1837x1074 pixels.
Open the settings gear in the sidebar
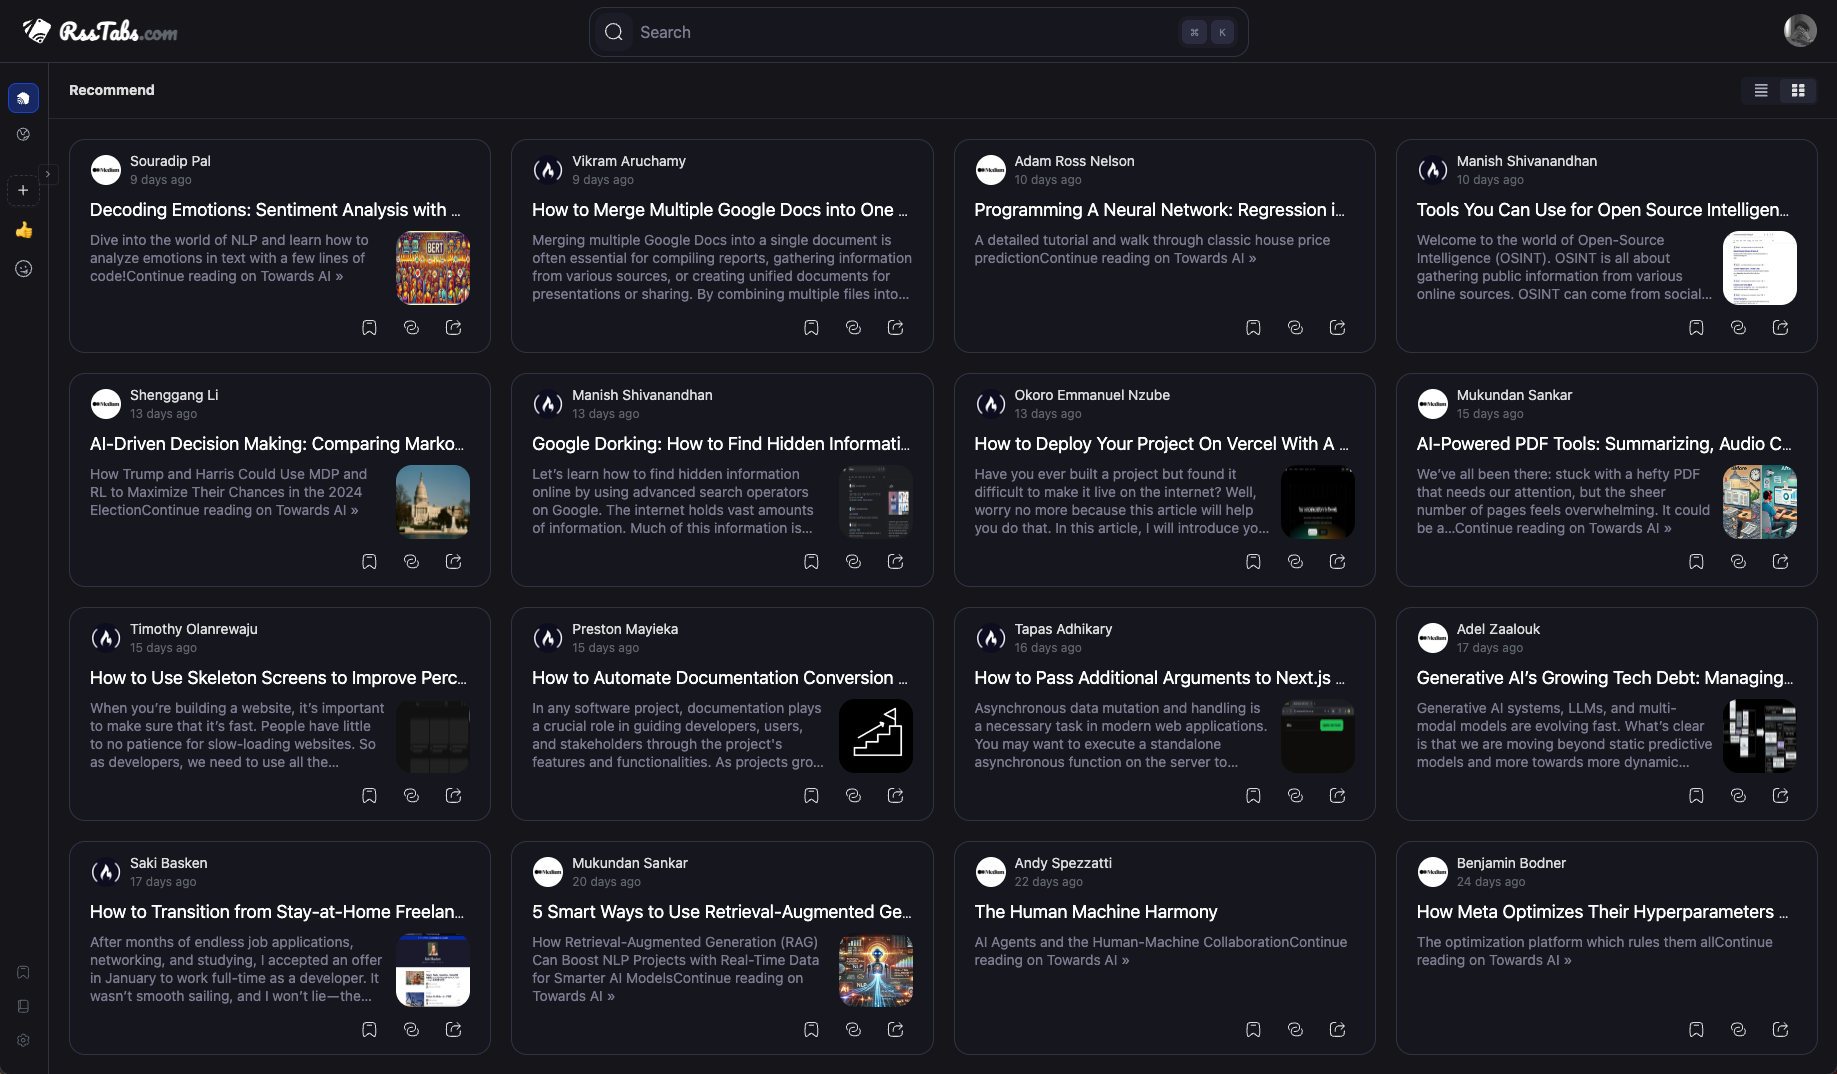tap(23, 1040)
